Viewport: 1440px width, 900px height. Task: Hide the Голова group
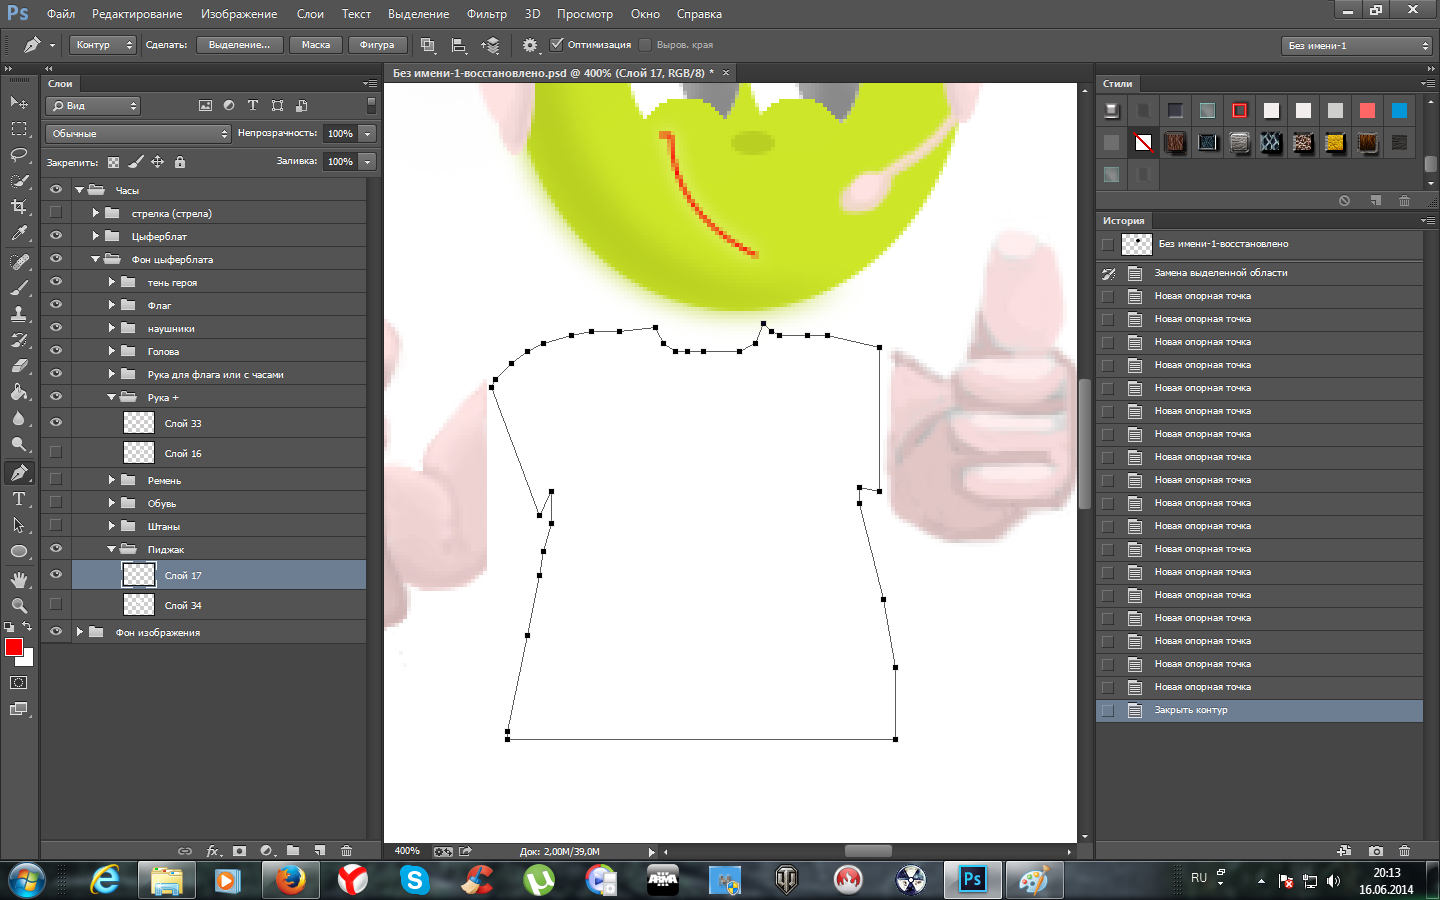coord(56,350)
